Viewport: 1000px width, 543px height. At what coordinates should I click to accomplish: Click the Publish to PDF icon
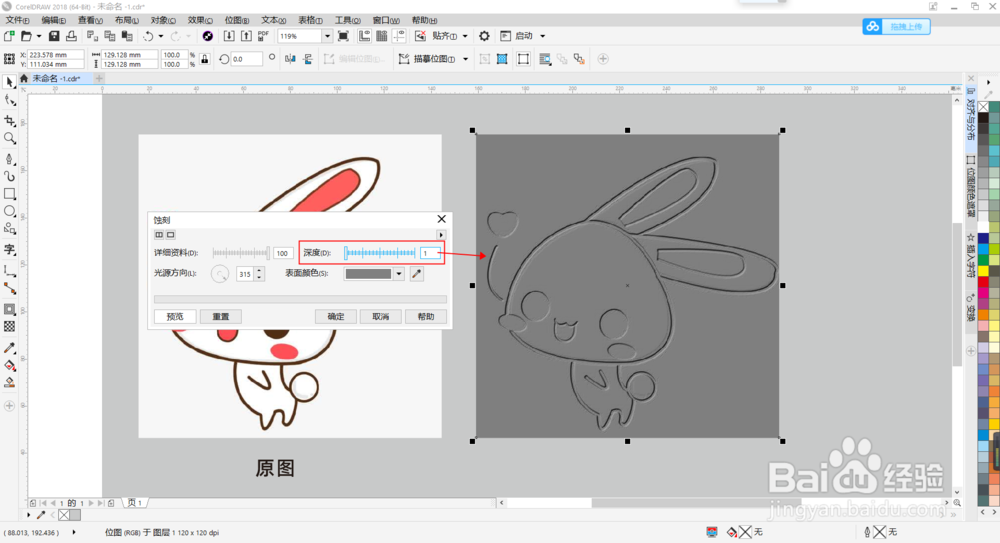[263, 36]
